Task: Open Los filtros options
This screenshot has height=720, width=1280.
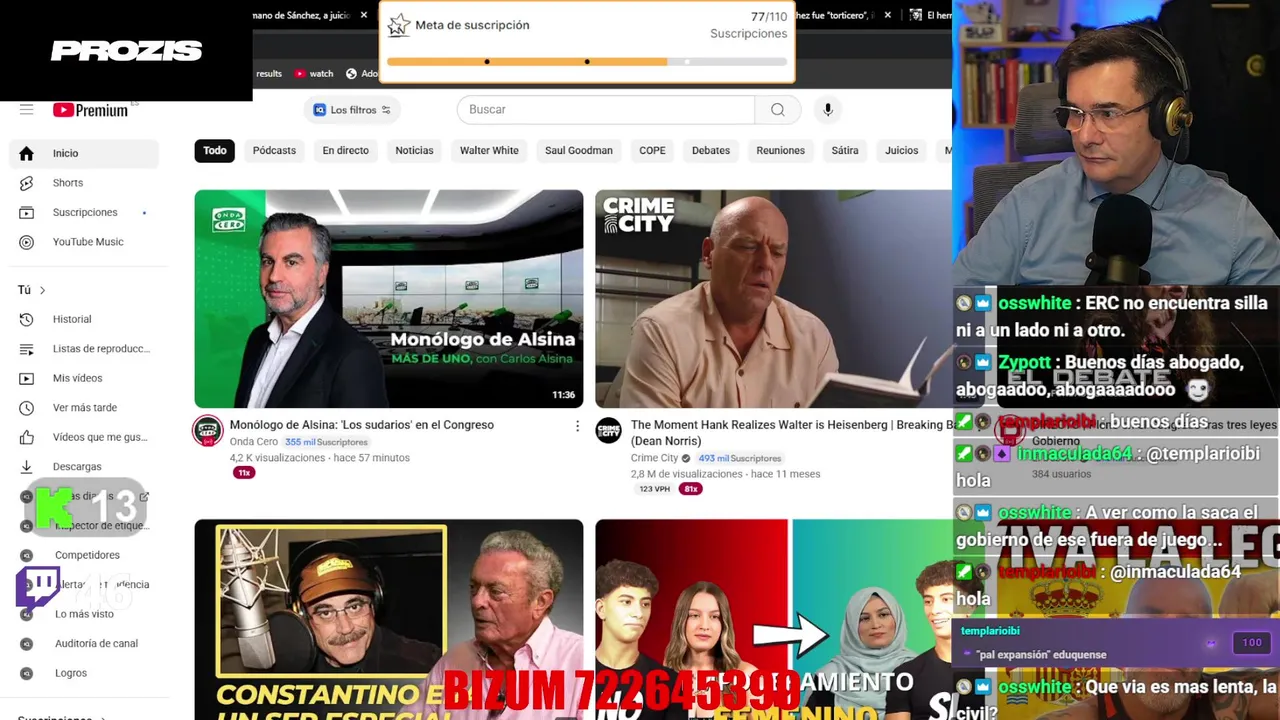Action: point(351,110)
